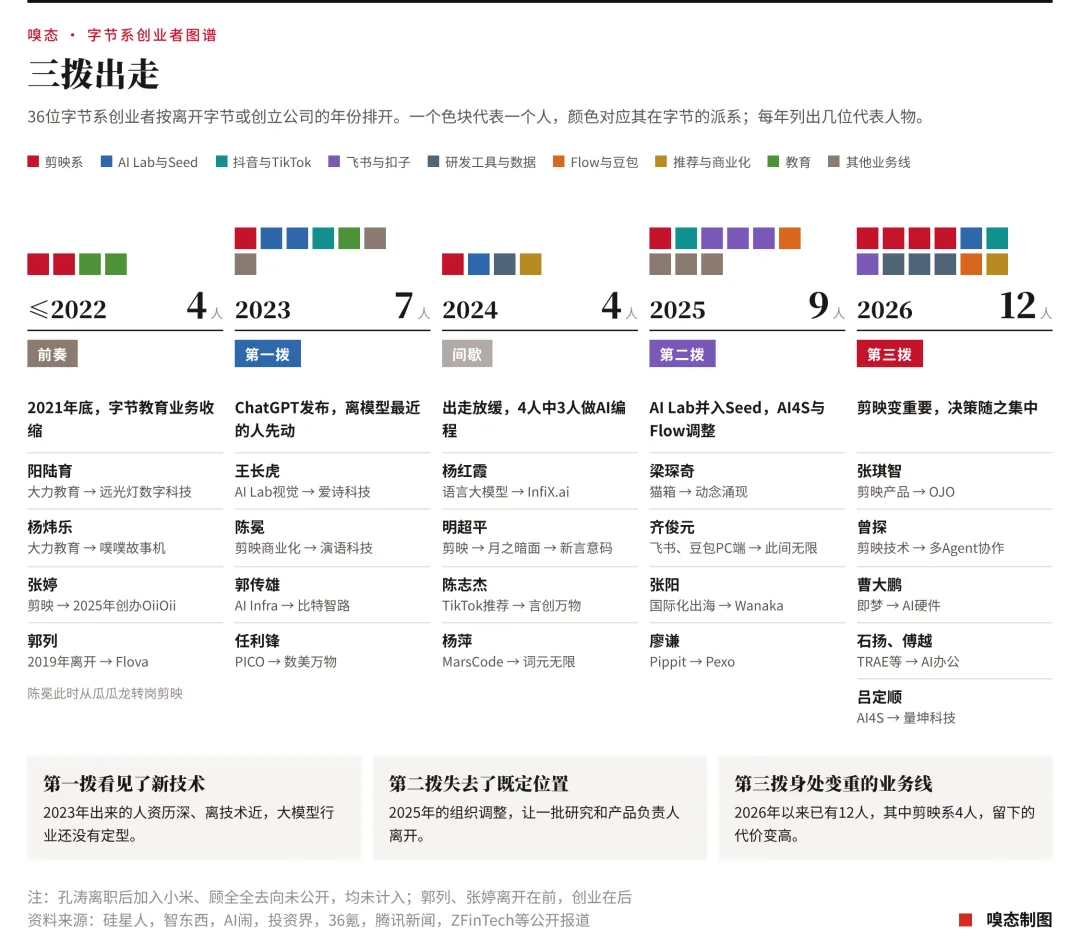Click the note 陈冕此时从瓜瓜龙转岗剪映
The height and width of the screenshot is (943, 1080).
tap(105, 694)
